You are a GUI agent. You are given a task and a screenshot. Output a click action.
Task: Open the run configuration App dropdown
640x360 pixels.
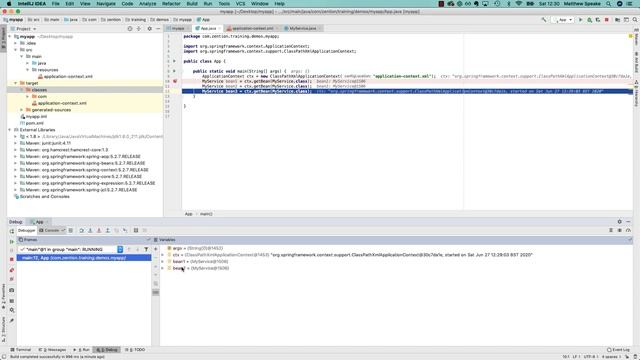[563, 20]
